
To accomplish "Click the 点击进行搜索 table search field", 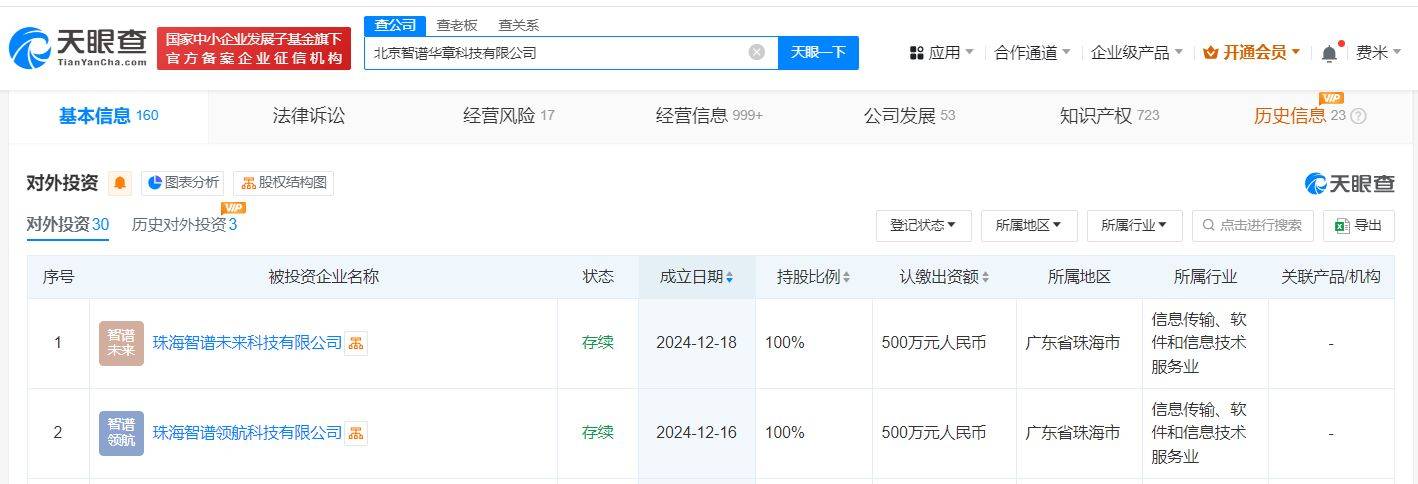I will (1252, 225).
